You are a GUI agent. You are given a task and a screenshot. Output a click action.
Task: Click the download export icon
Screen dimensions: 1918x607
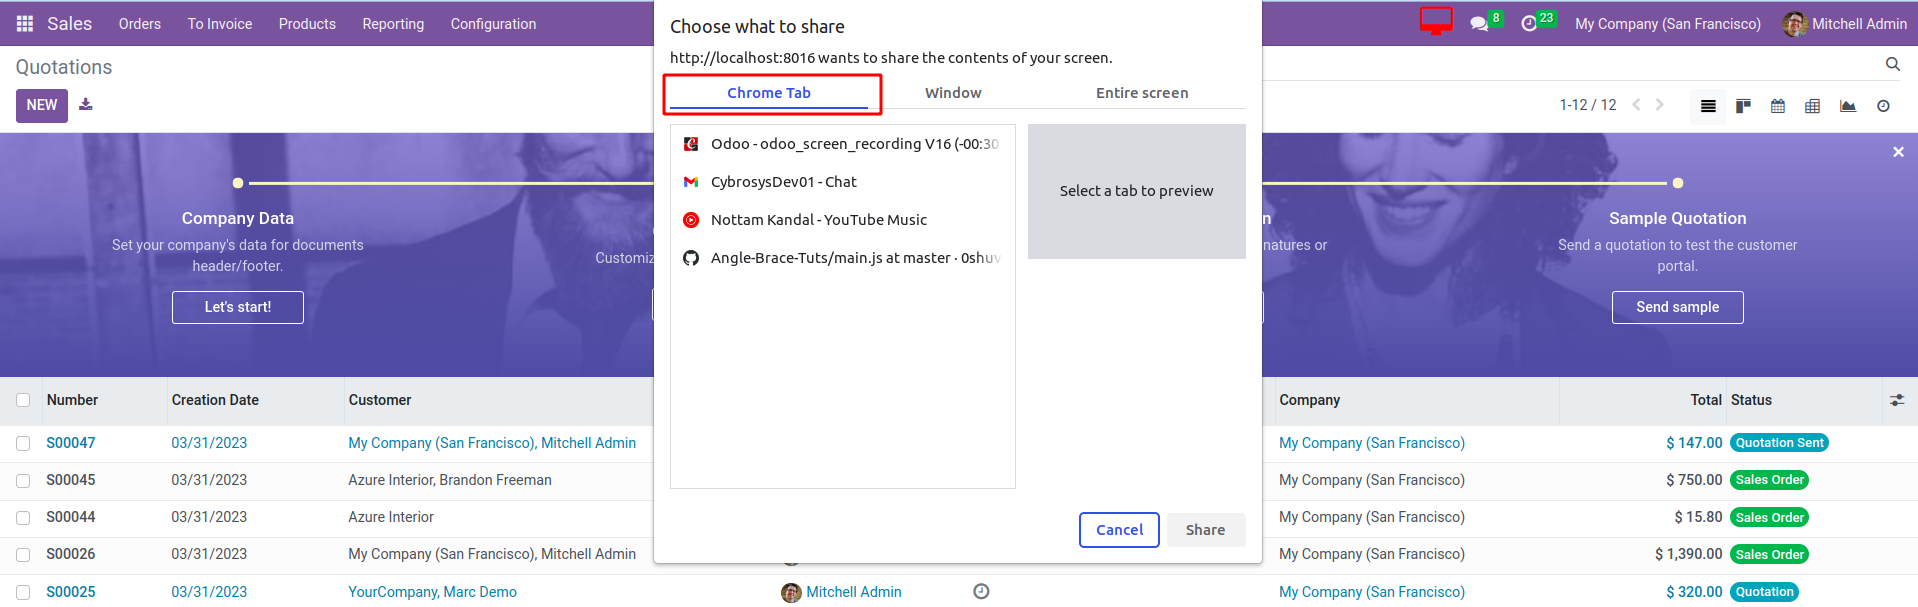pos(86,104)
